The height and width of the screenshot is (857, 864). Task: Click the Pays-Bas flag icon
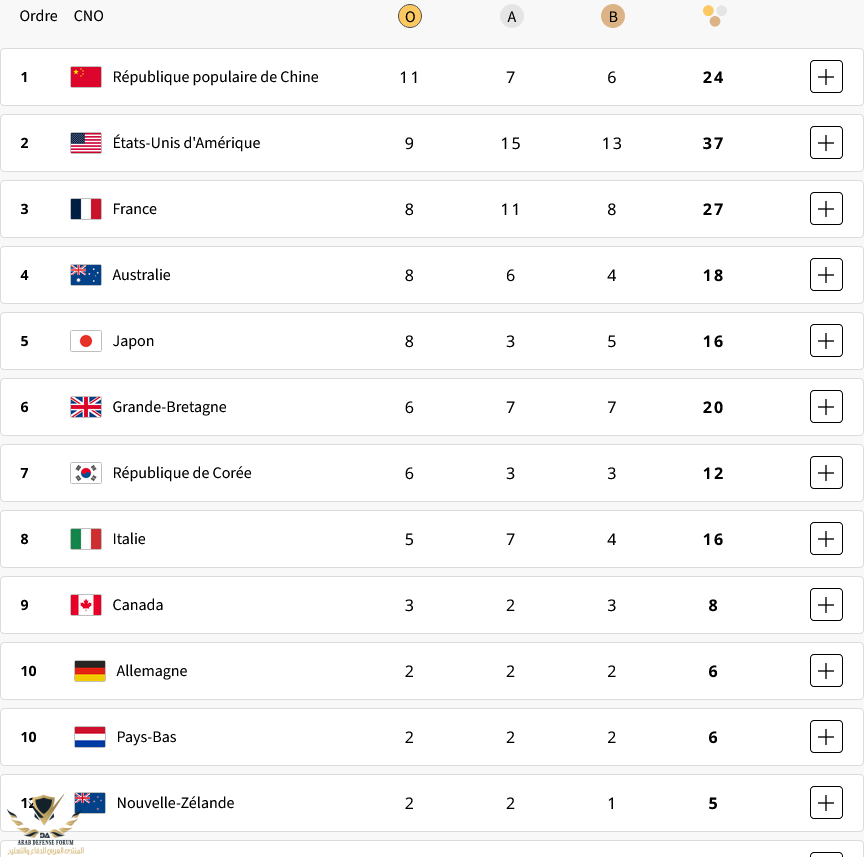point(90,737)
